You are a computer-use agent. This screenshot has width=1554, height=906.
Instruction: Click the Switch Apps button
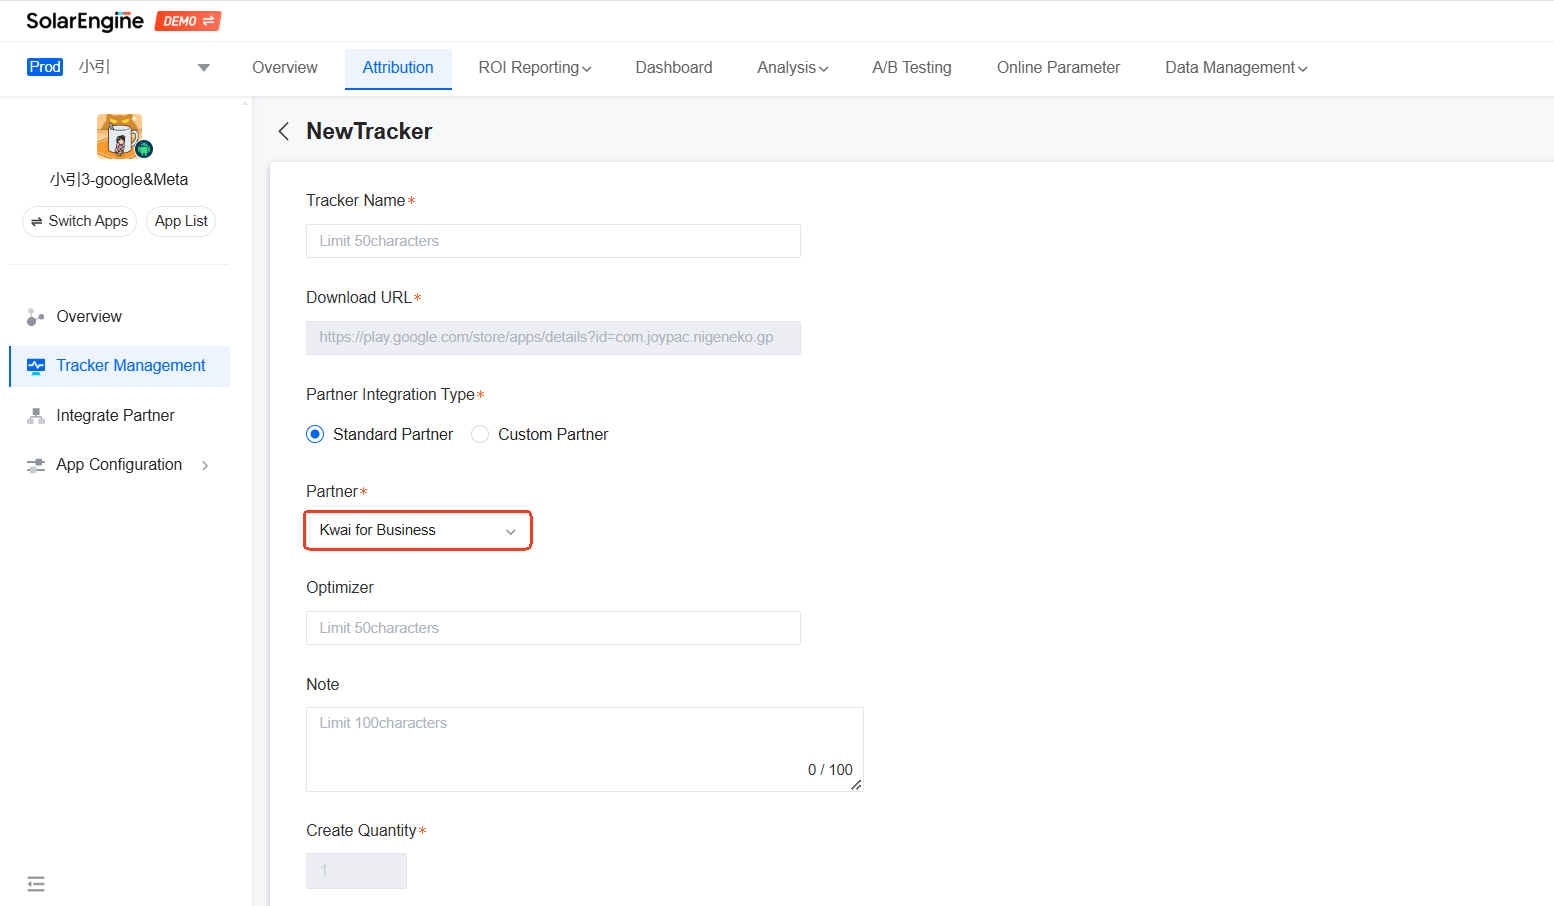[79, 221]
